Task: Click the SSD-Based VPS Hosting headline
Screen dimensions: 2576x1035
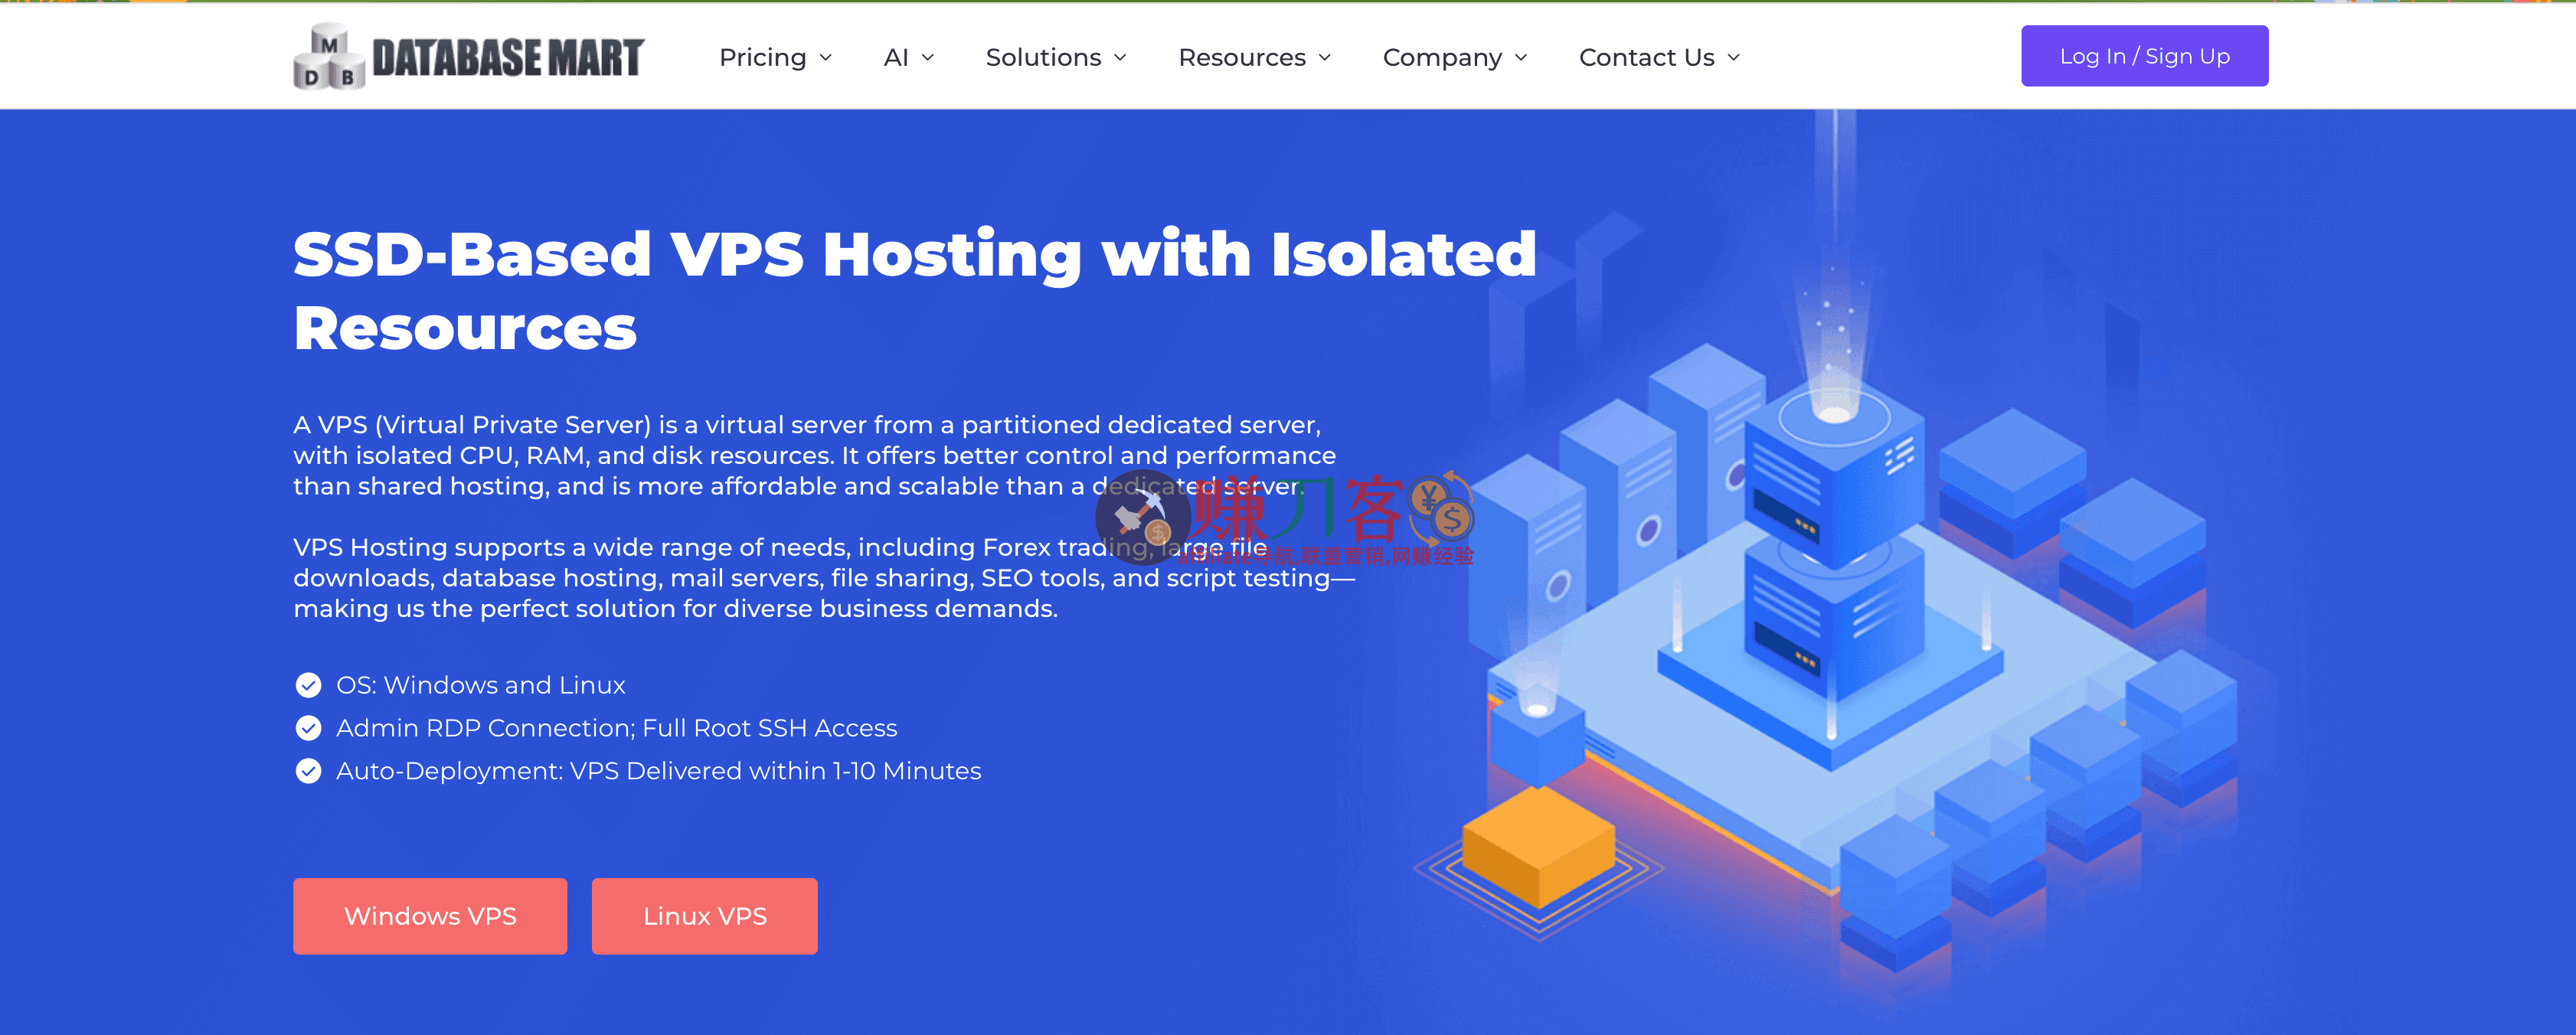Action: [914, 290]
